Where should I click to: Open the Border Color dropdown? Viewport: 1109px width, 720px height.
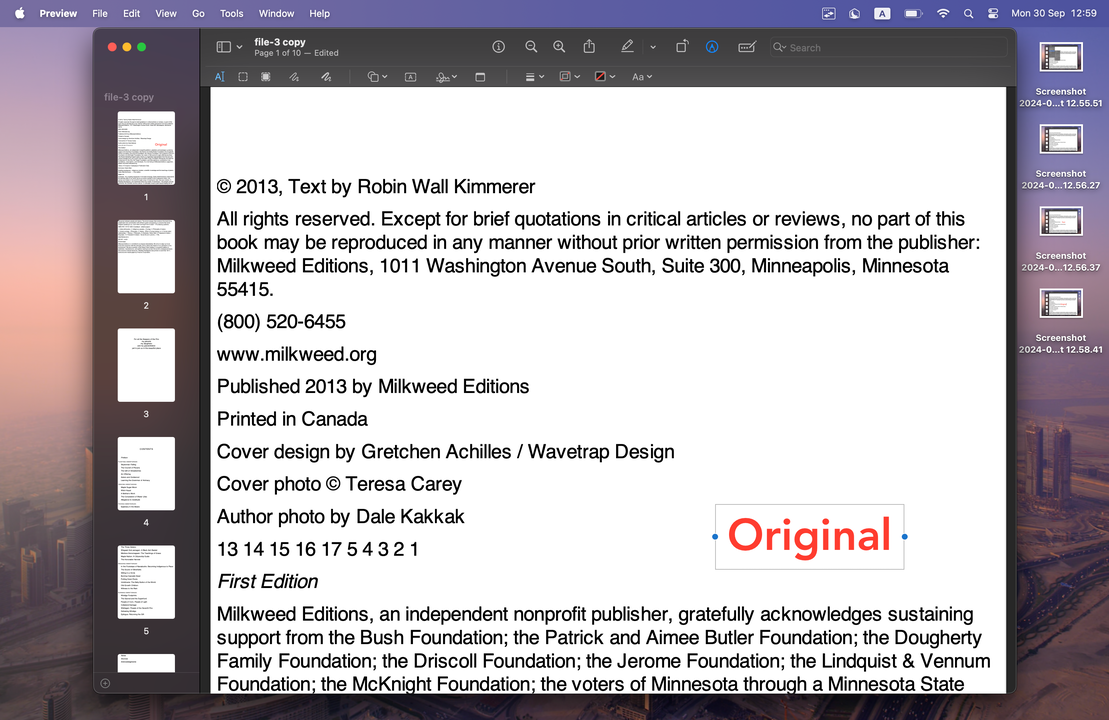(x=568, y=76)
